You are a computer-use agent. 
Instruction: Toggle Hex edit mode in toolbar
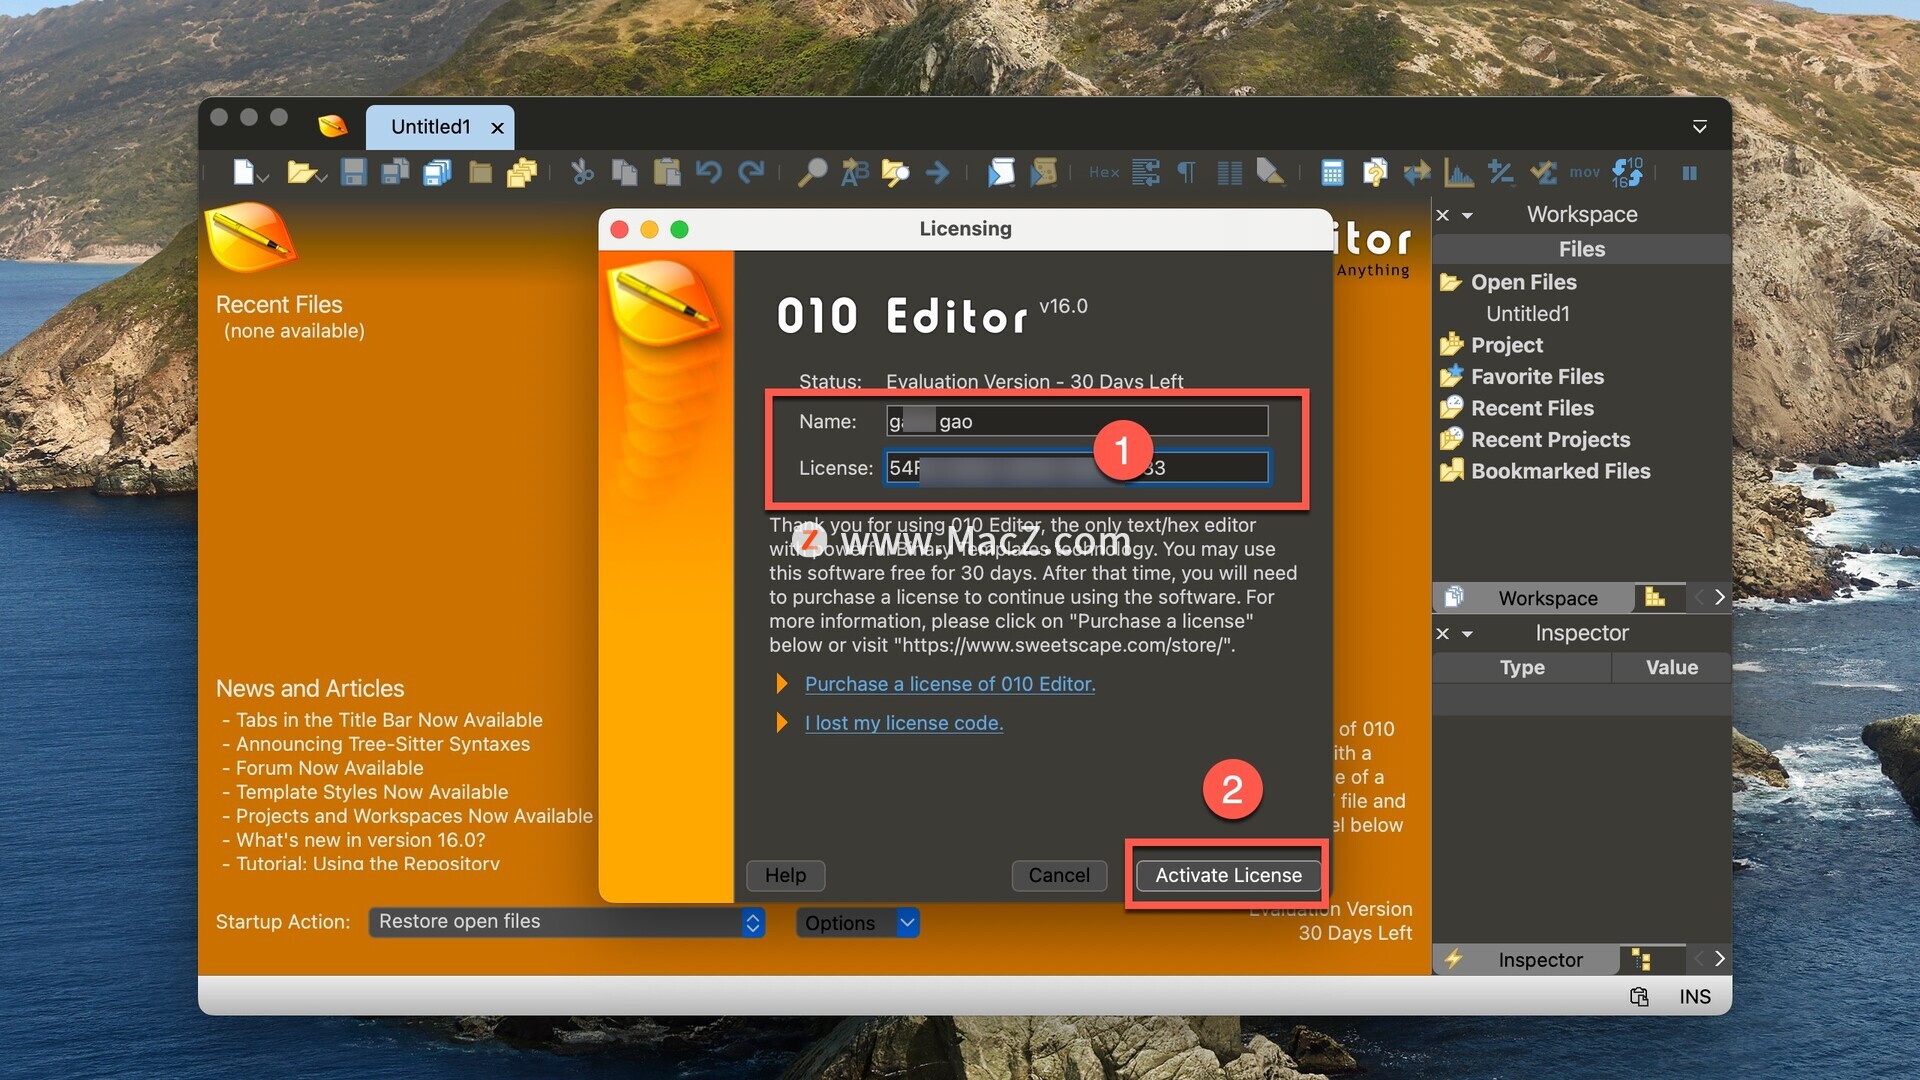point(1104,172)
